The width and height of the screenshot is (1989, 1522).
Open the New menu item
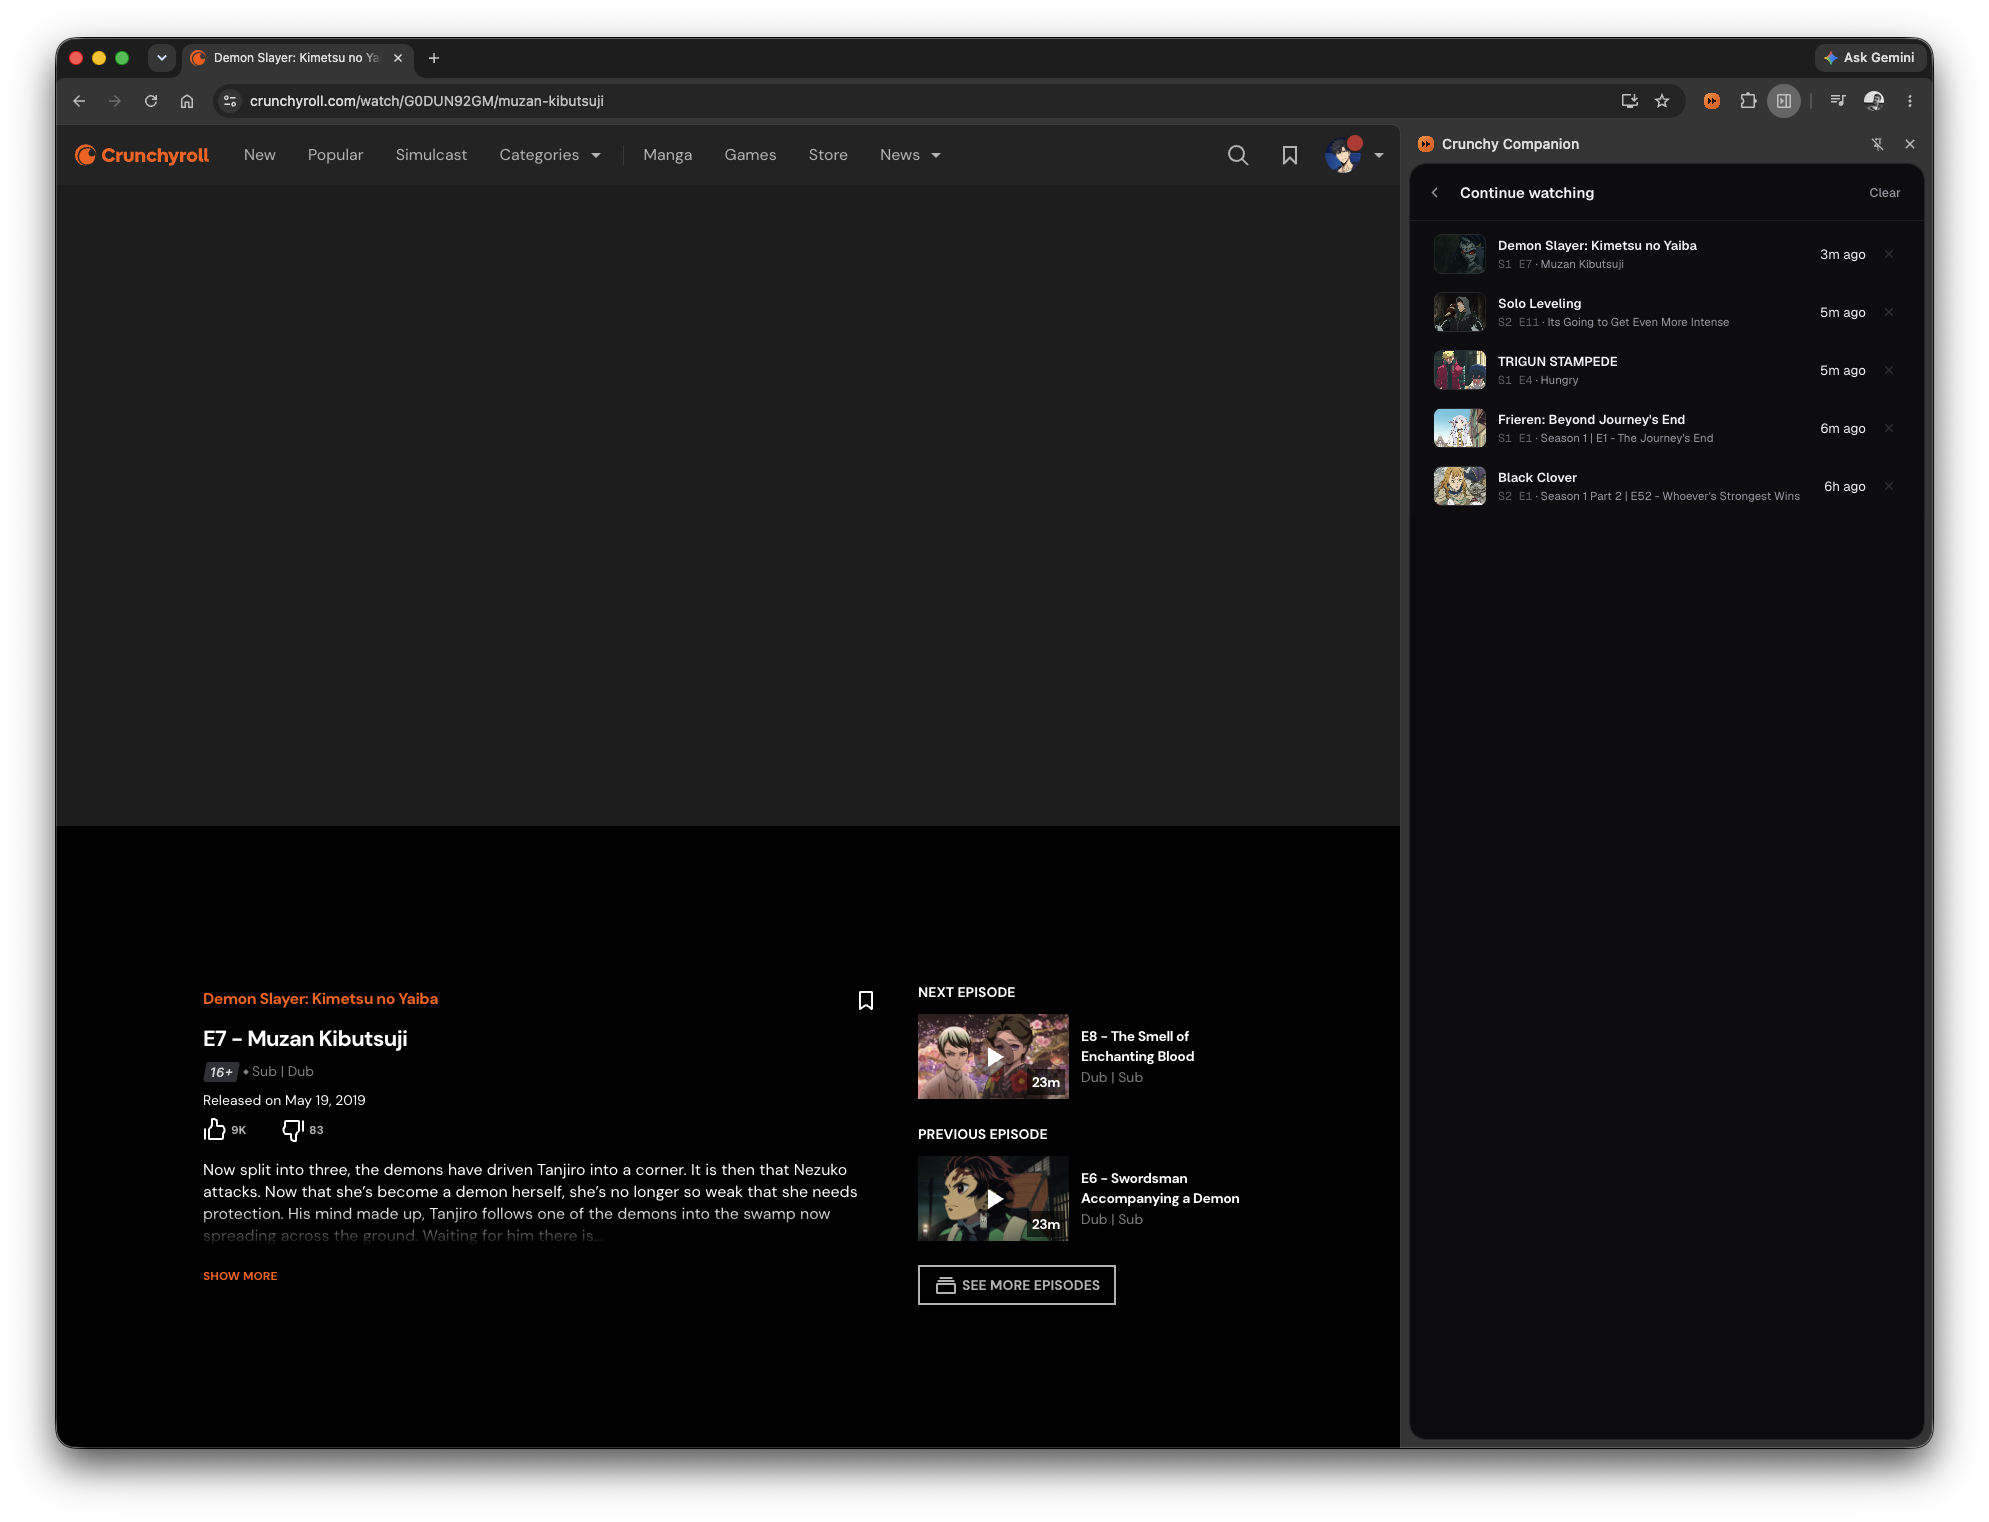click(260, 155)
